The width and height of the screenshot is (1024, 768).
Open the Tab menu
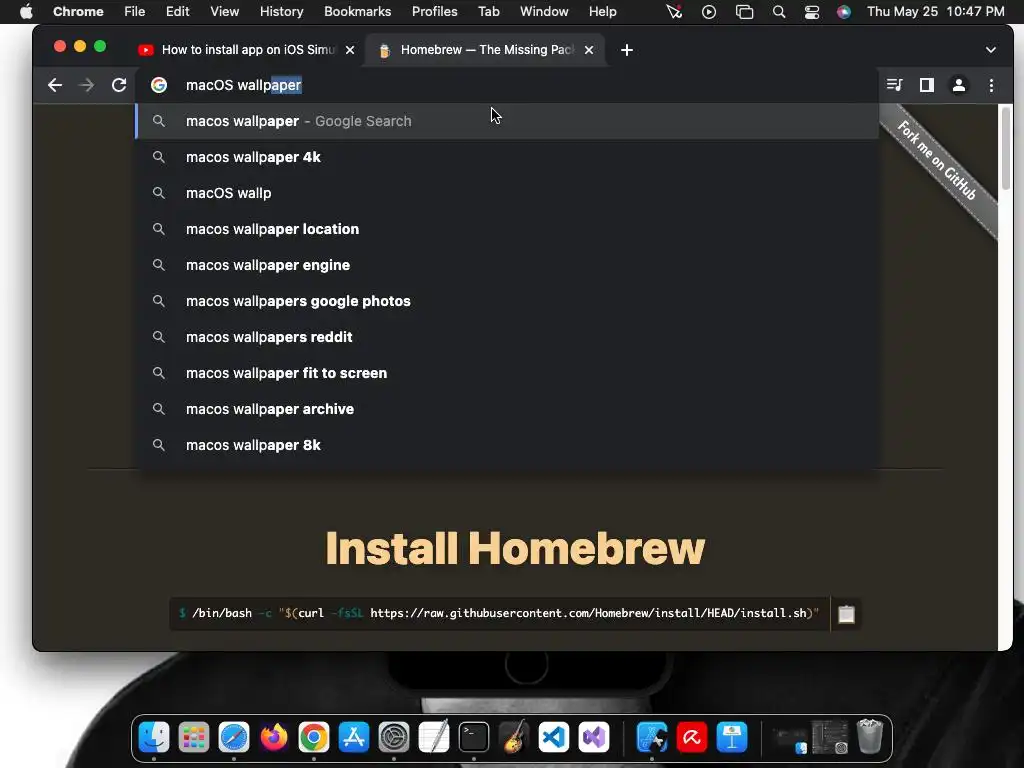[488, 12]
